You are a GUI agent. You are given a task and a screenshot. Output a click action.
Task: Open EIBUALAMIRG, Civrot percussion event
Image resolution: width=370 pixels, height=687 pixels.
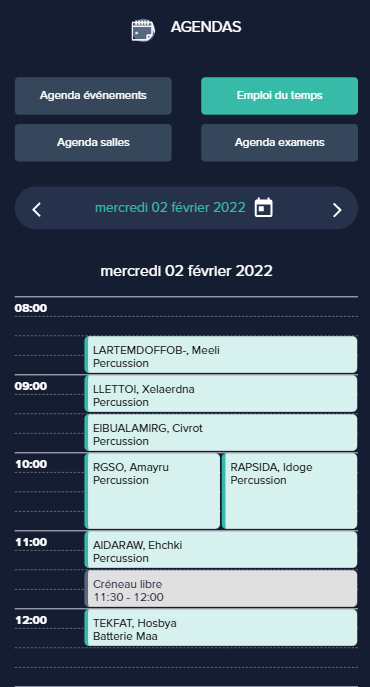pyautogui.click(x=221, y=432)
